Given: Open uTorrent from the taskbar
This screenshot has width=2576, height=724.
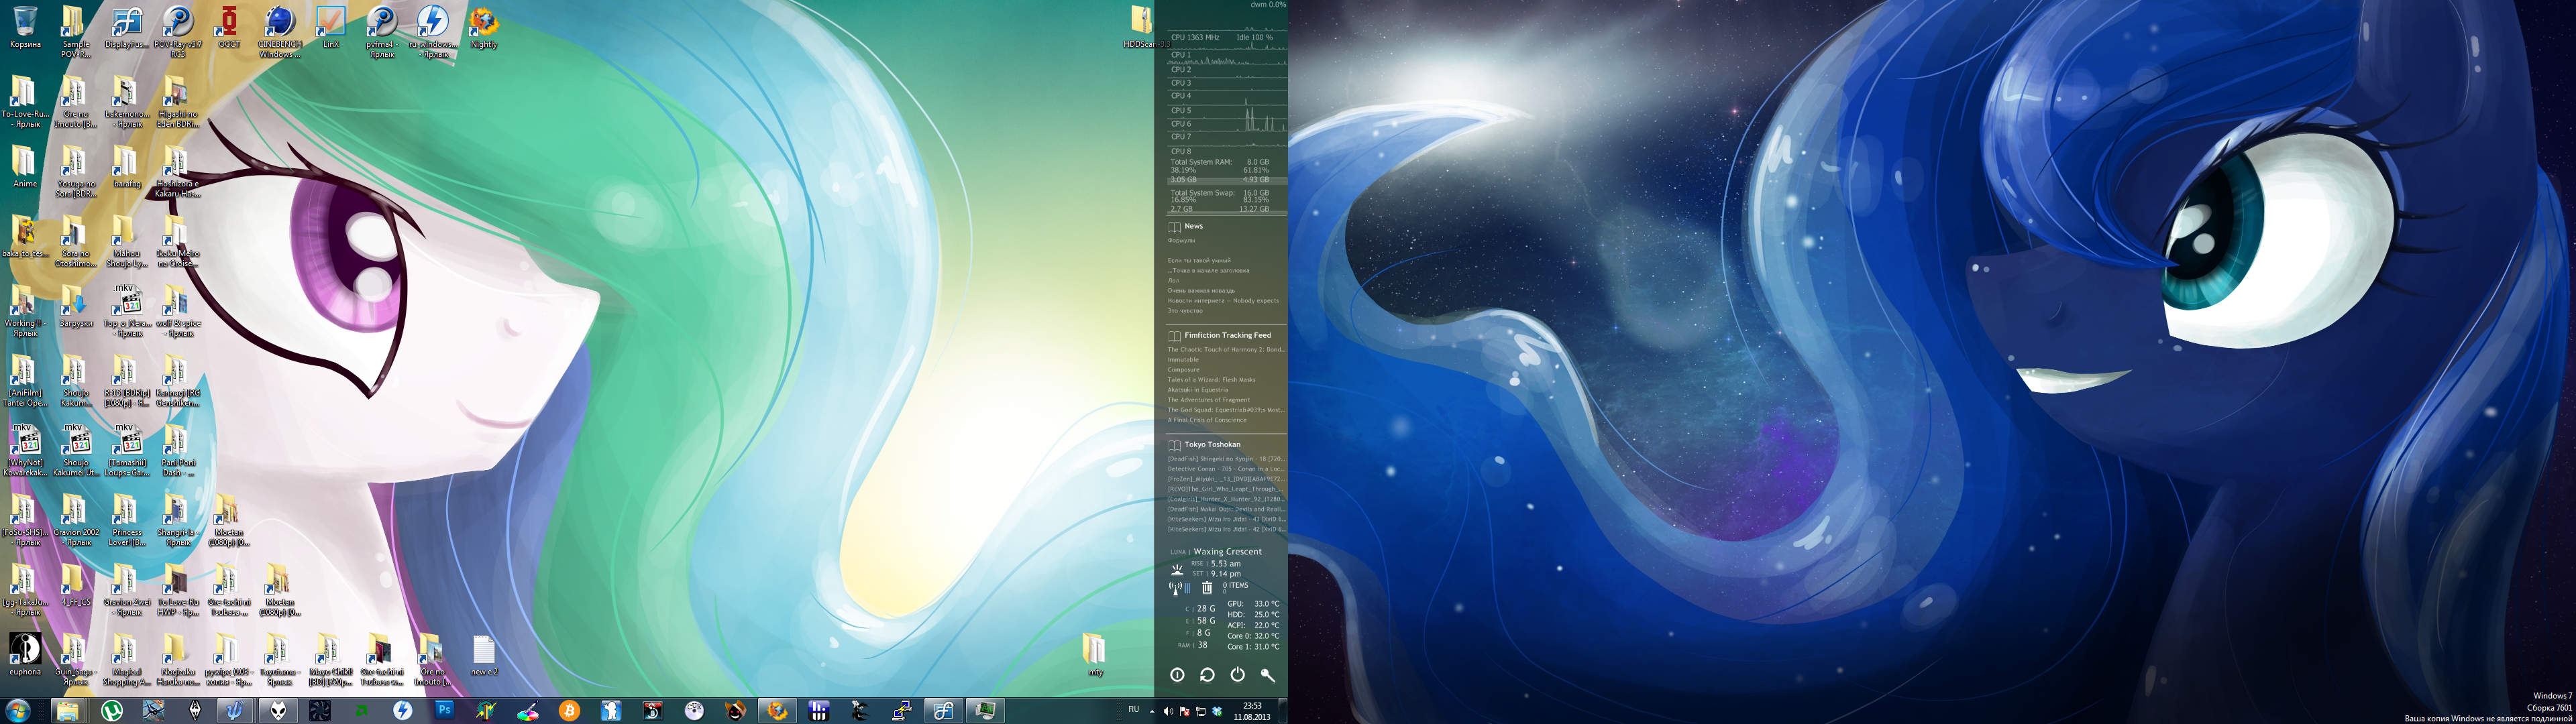Looking at the screenshot, I should click(x=112, y=711).
